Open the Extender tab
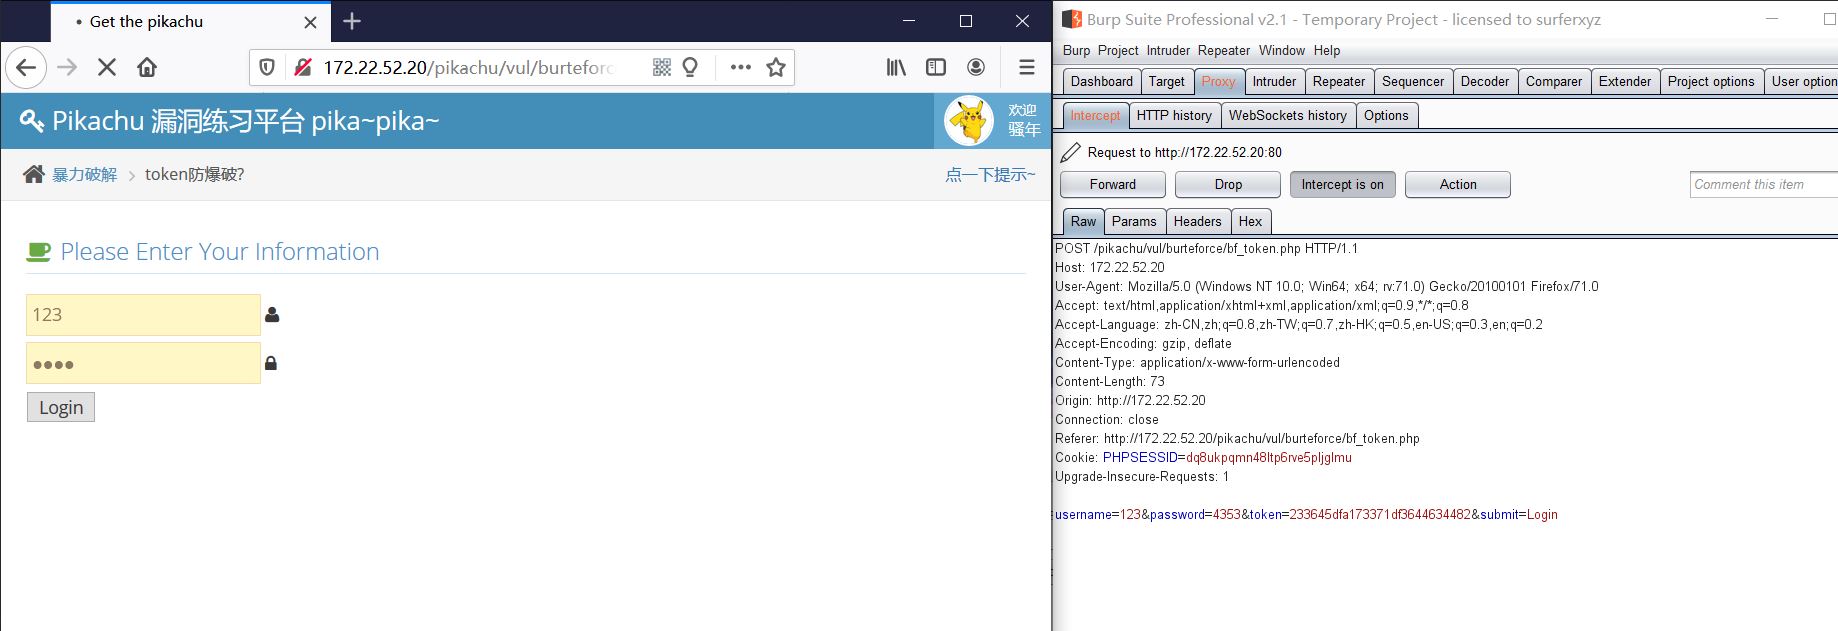The image size is (1838, 631). point(1625,81)
